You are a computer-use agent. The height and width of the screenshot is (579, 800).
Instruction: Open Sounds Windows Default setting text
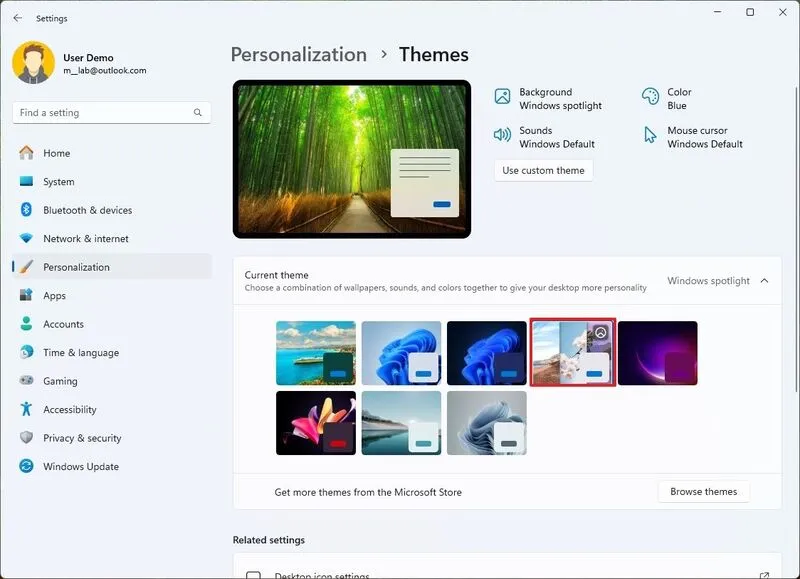(557, 137)
